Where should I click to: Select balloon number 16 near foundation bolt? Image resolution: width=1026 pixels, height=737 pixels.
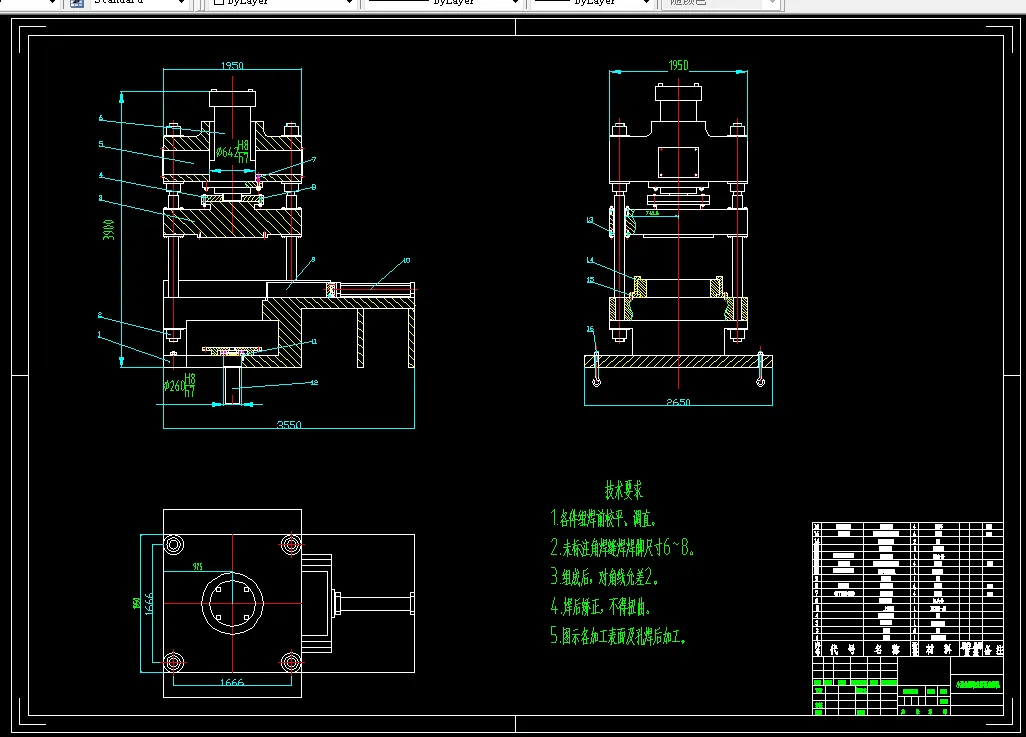590,329
